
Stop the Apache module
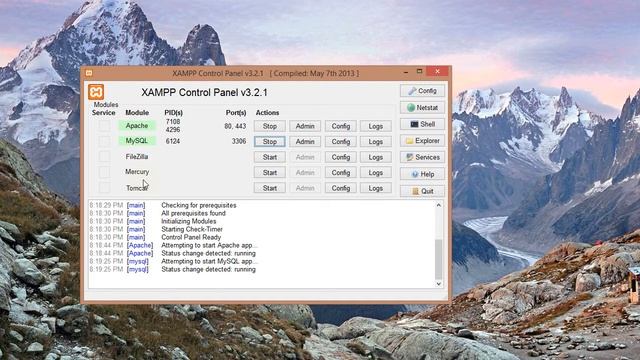tap(269, 126)
